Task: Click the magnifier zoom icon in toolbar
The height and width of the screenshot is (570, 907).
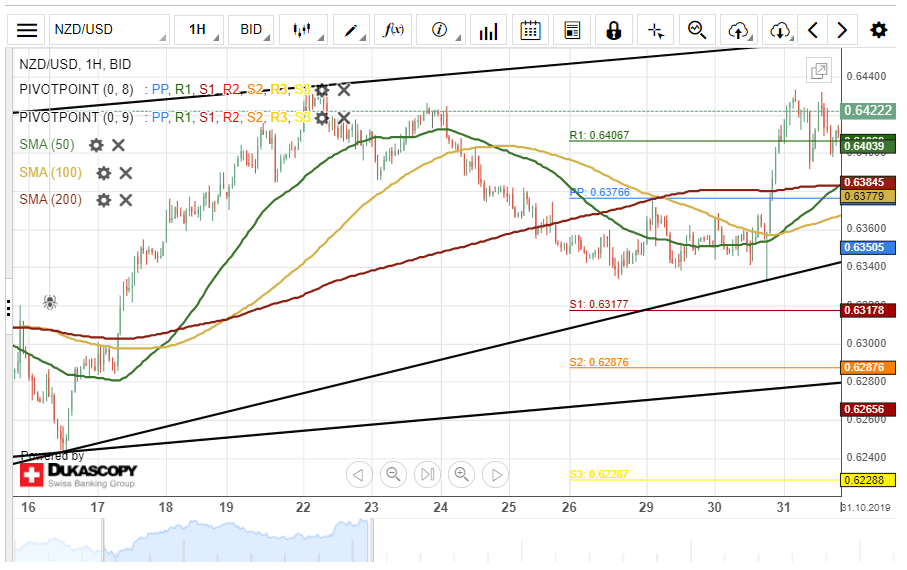Action: [x=697, y=30]
